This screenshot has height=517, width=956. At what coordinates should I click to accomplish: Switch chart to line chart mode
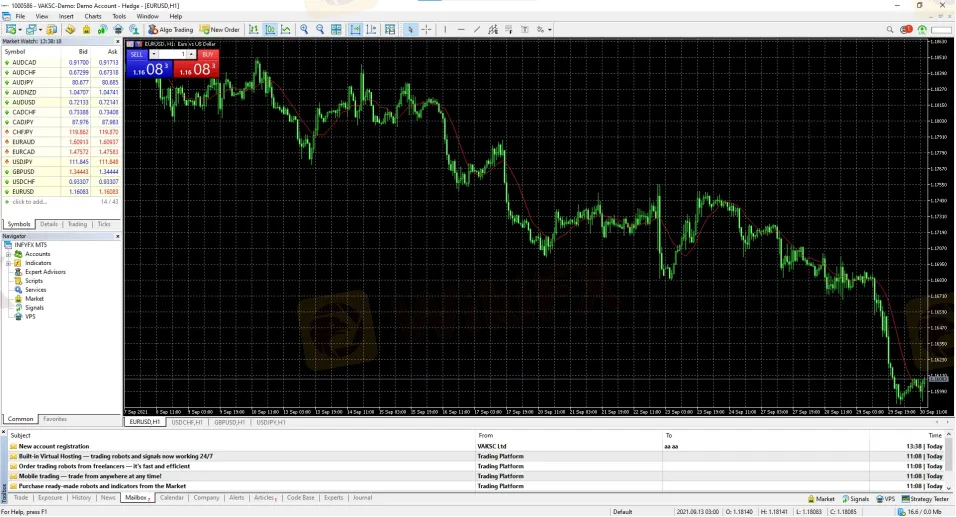[x=285, y=29]
